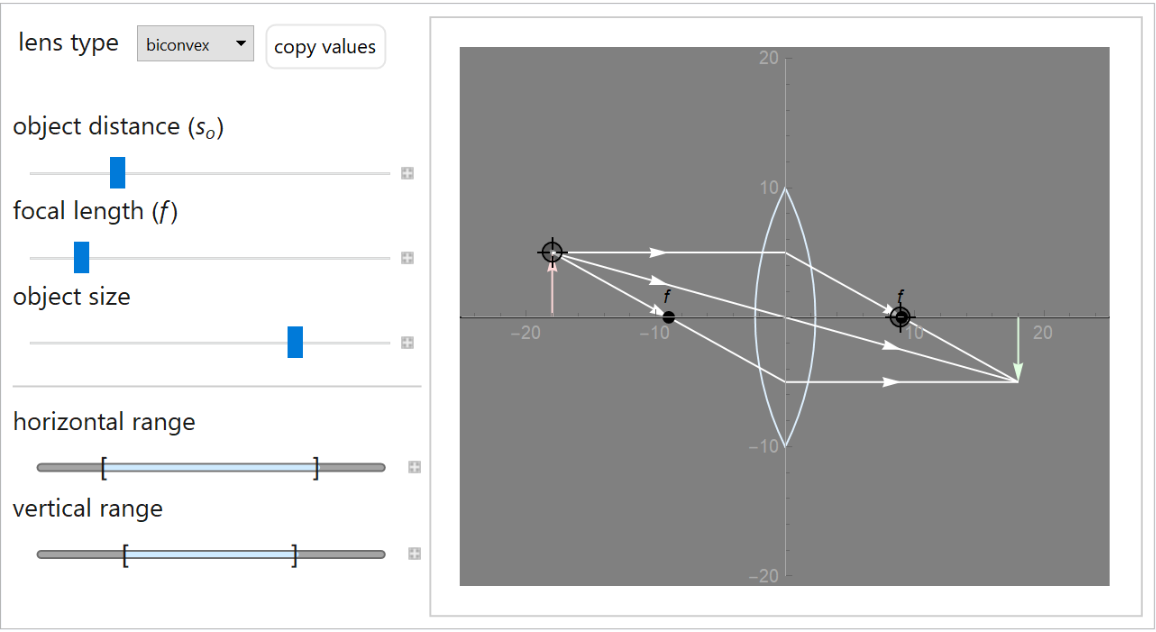Click the copy values button
The width and height of the screenshot is (1156, 632).
[325, 47]
